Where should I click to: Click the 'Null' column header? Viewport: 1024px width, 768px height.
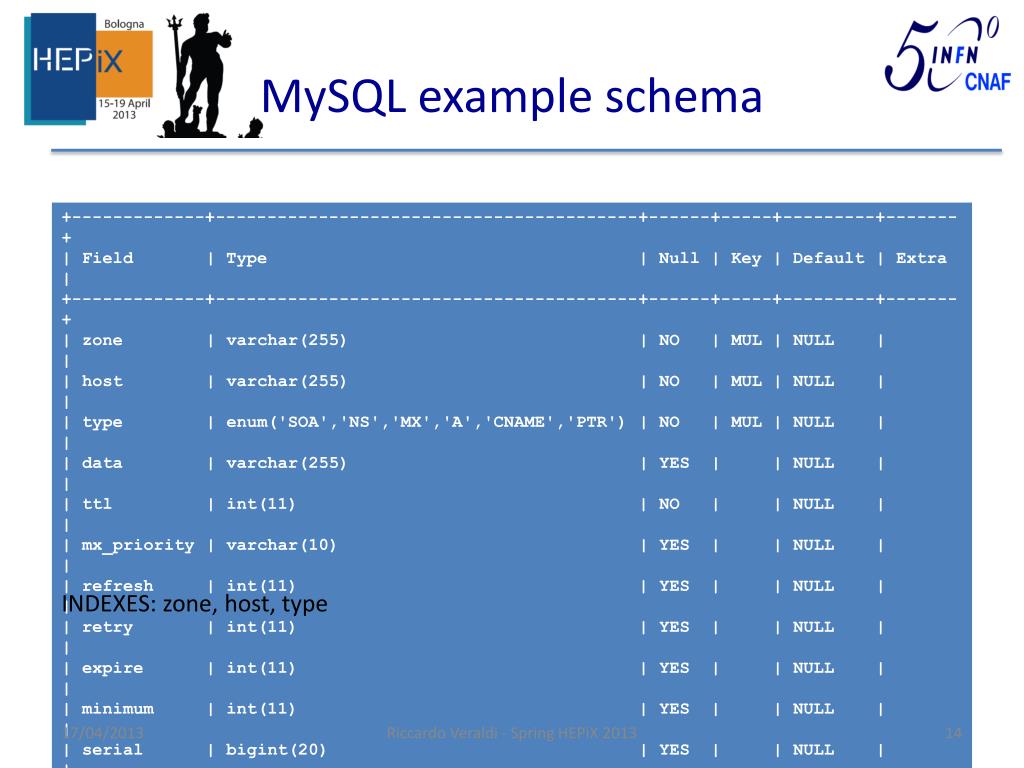[x=679, y=259]
